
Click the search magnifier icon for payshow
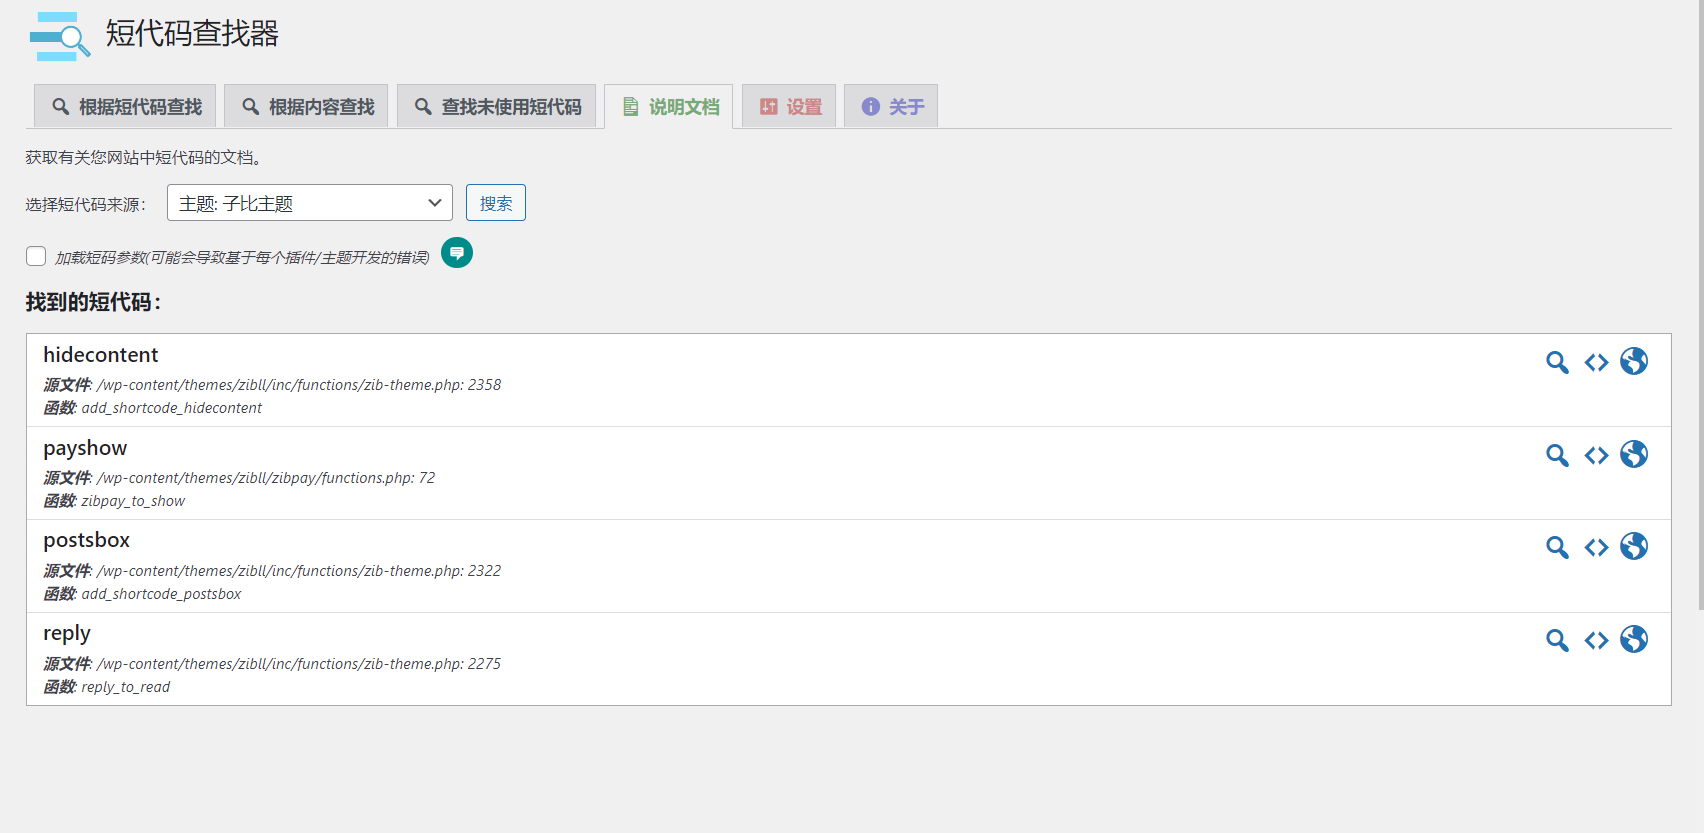[1557, 455]
